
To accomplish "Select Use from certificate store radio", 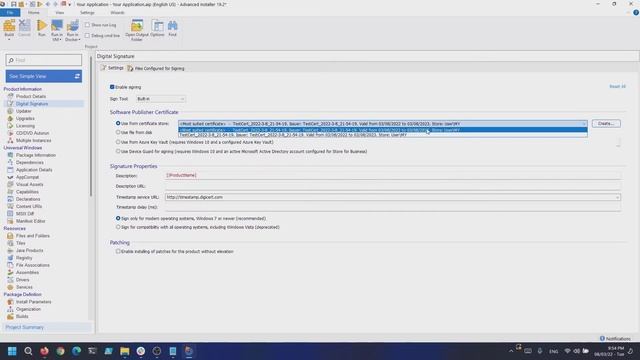I will (118, 123).
